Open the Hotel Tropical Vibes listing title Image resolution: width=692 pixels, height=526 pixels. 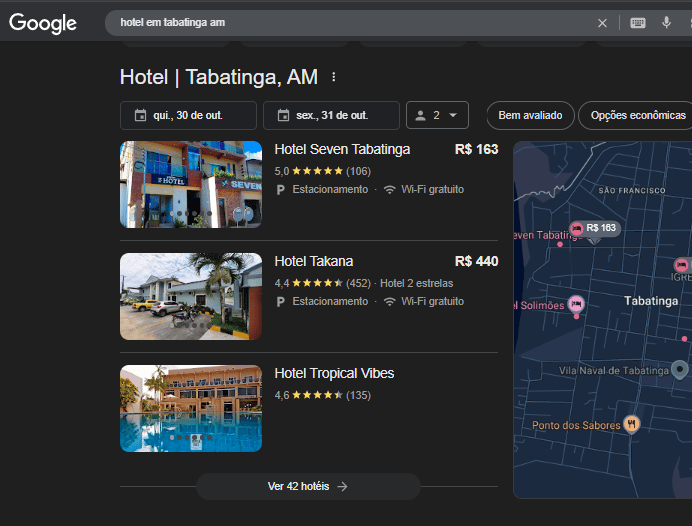coord(334,374)
